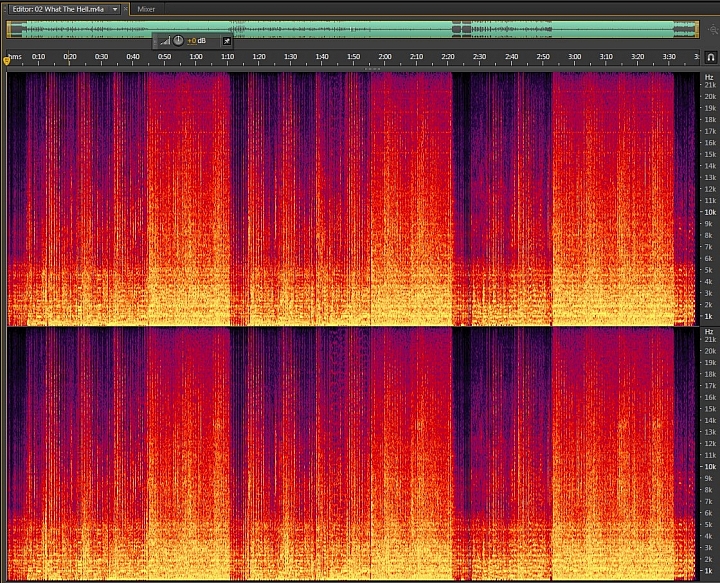Click 1k on upper frequency ruler
The height and width of the screenshot is (583, 720).
(x=709, y=316)
